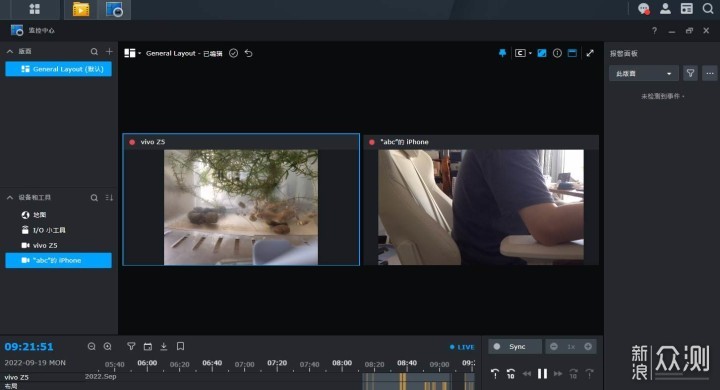Open the timeline calendar date picker
Screen dimensions: 720x390
tap(148, 346)
